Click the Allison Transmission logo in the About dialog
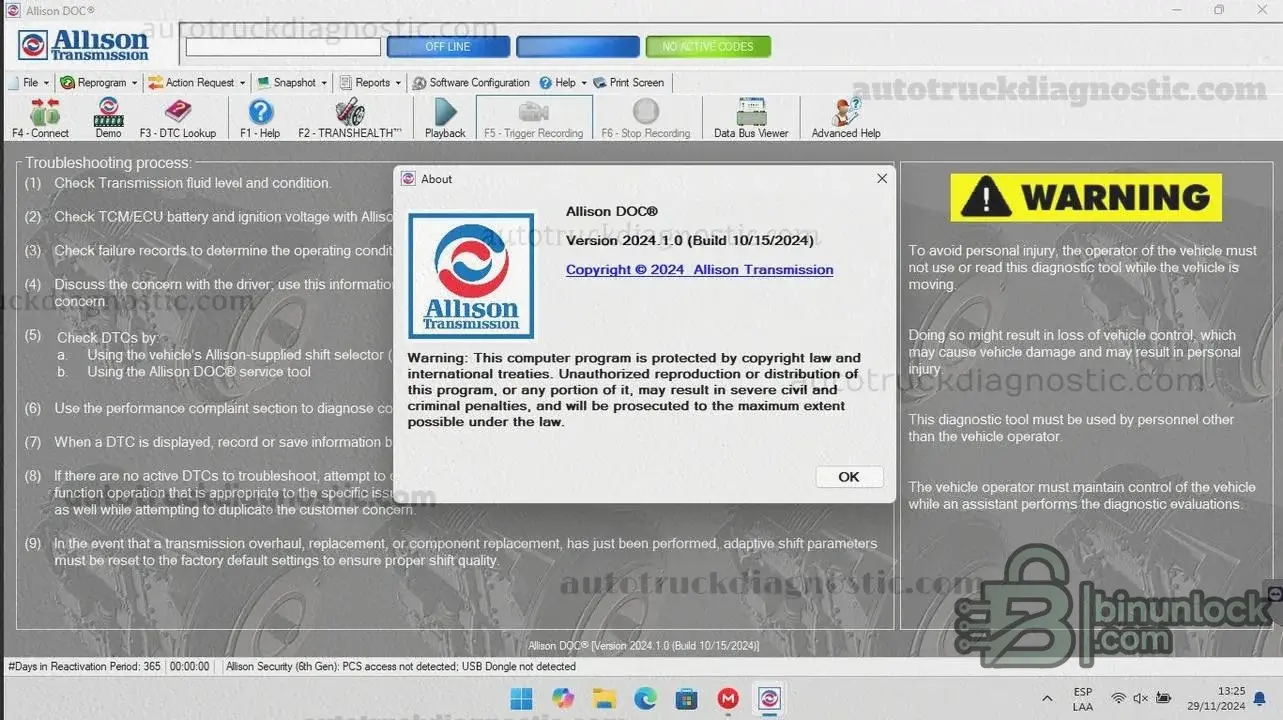 pos(471,275)
